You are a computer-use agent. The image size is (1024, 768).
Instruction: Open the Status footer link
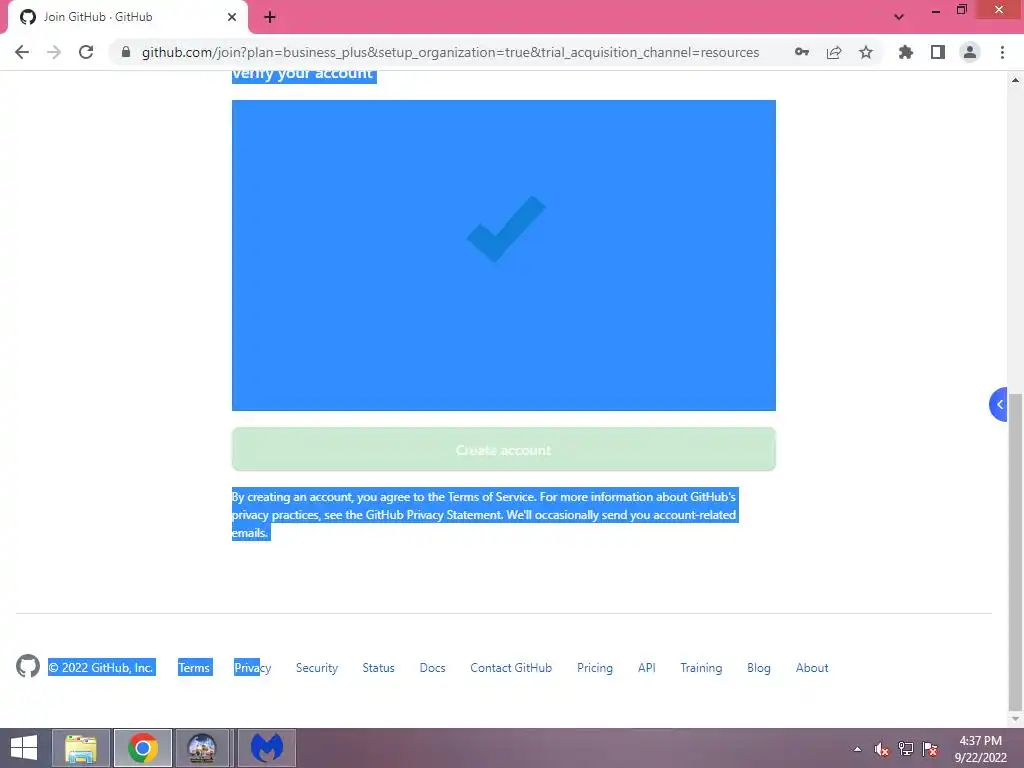click(378, 667)
